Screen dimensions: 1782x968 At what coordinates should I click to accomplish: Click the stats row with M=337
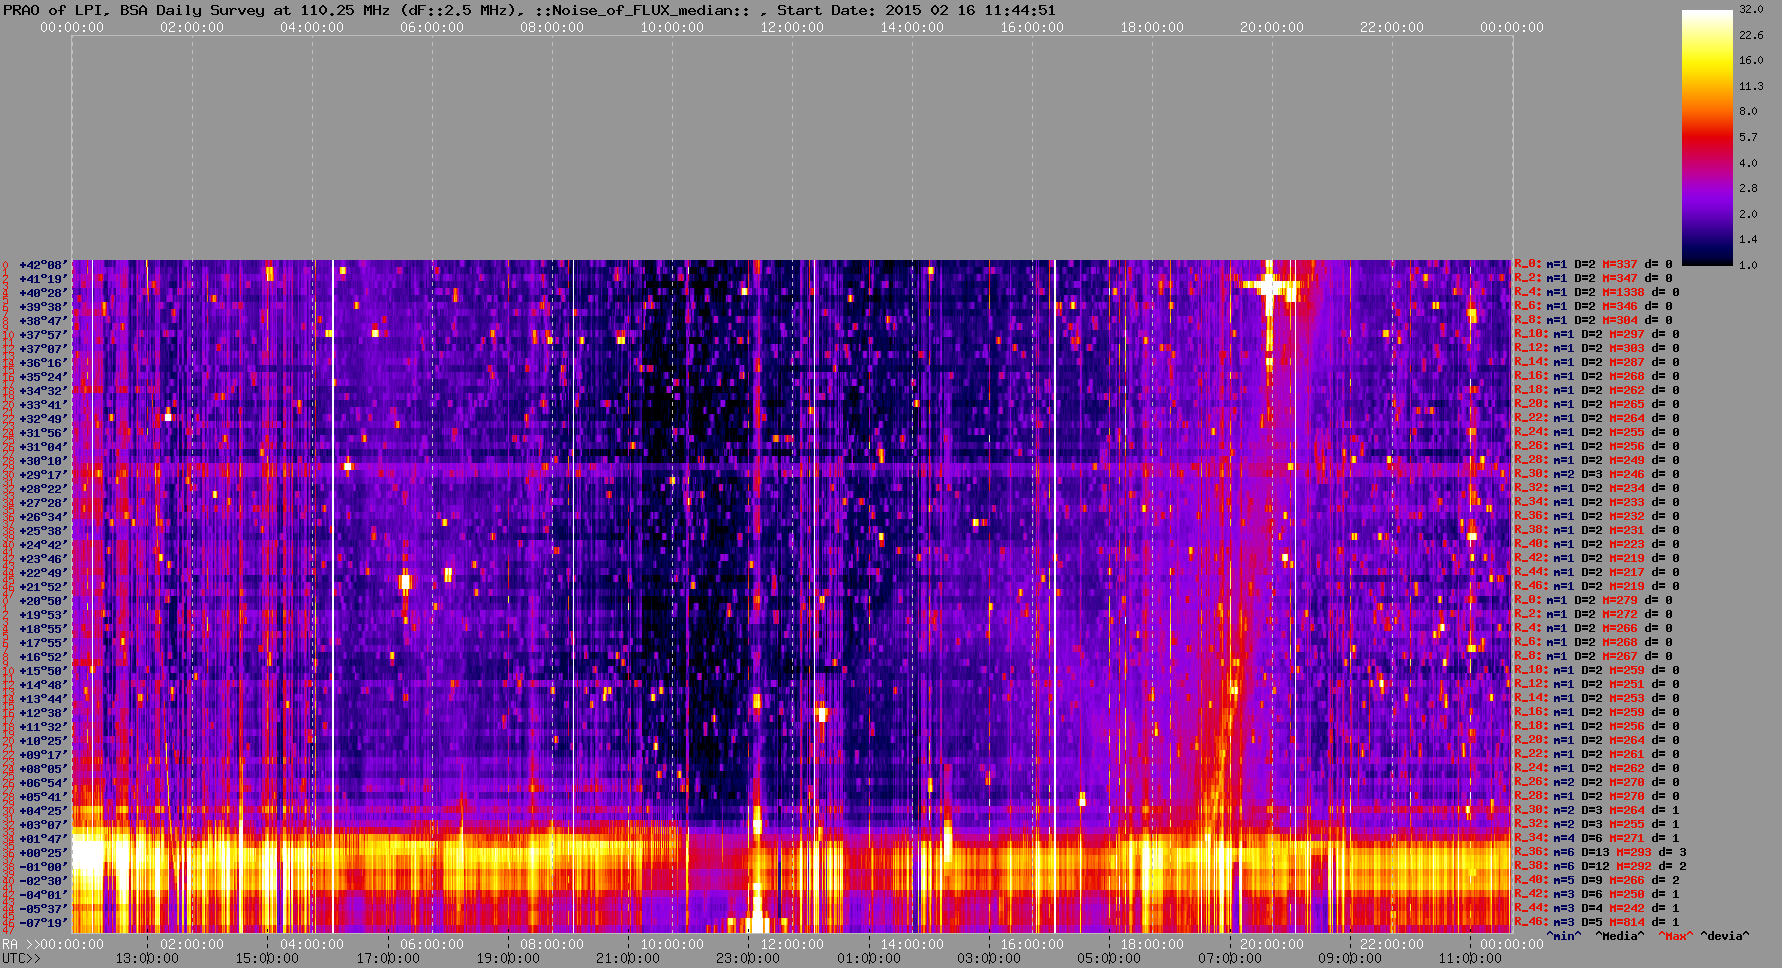(x=1593, y=265)
